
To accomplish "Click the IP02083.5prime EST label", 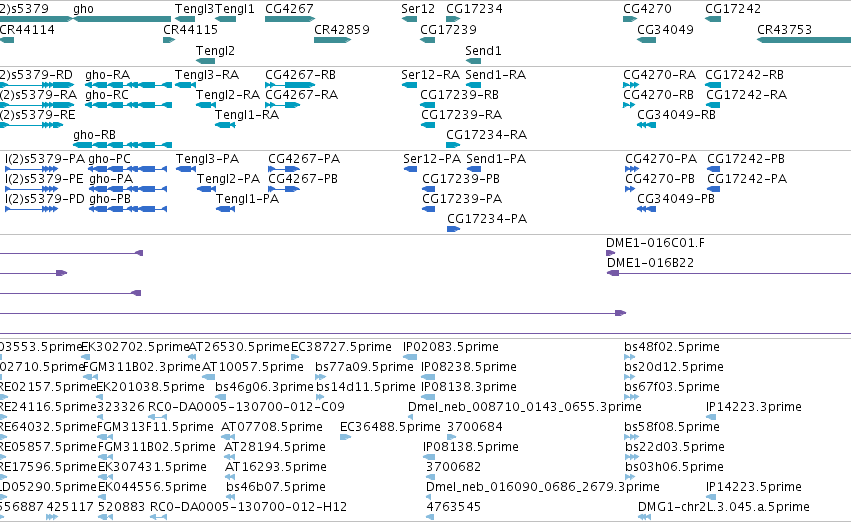I will pos(450,346).
